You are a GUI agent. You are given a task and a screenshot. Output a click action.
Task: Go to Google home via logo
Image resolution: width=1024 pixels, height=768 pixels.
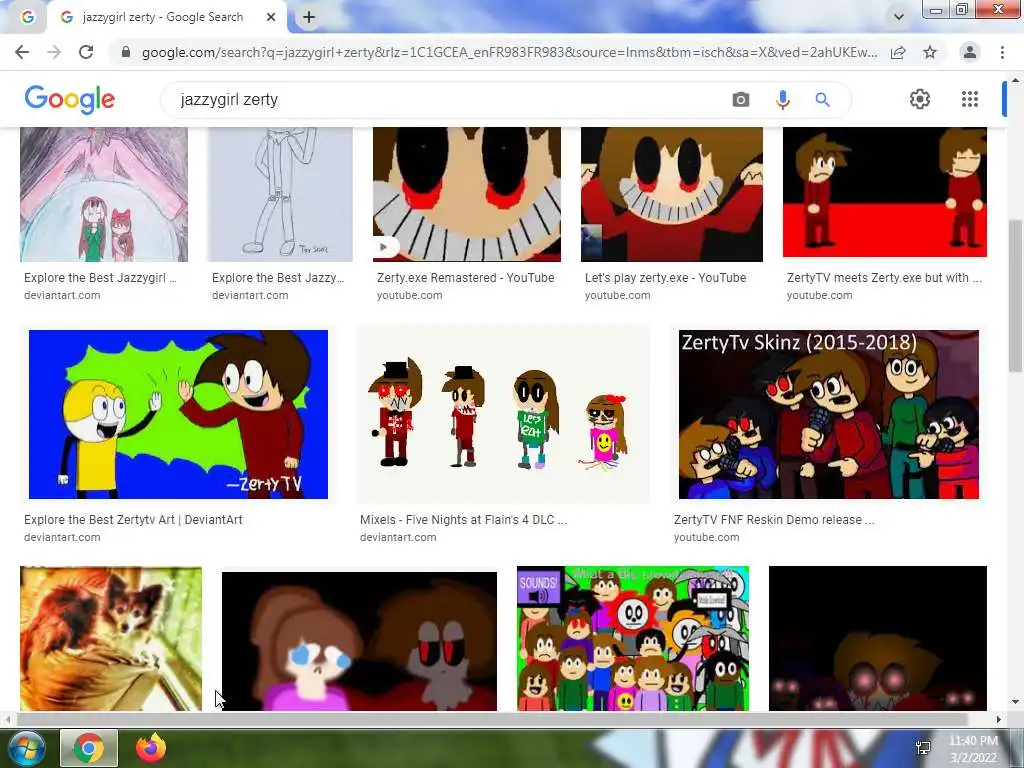pyautogui.click(x=69, y=99)
